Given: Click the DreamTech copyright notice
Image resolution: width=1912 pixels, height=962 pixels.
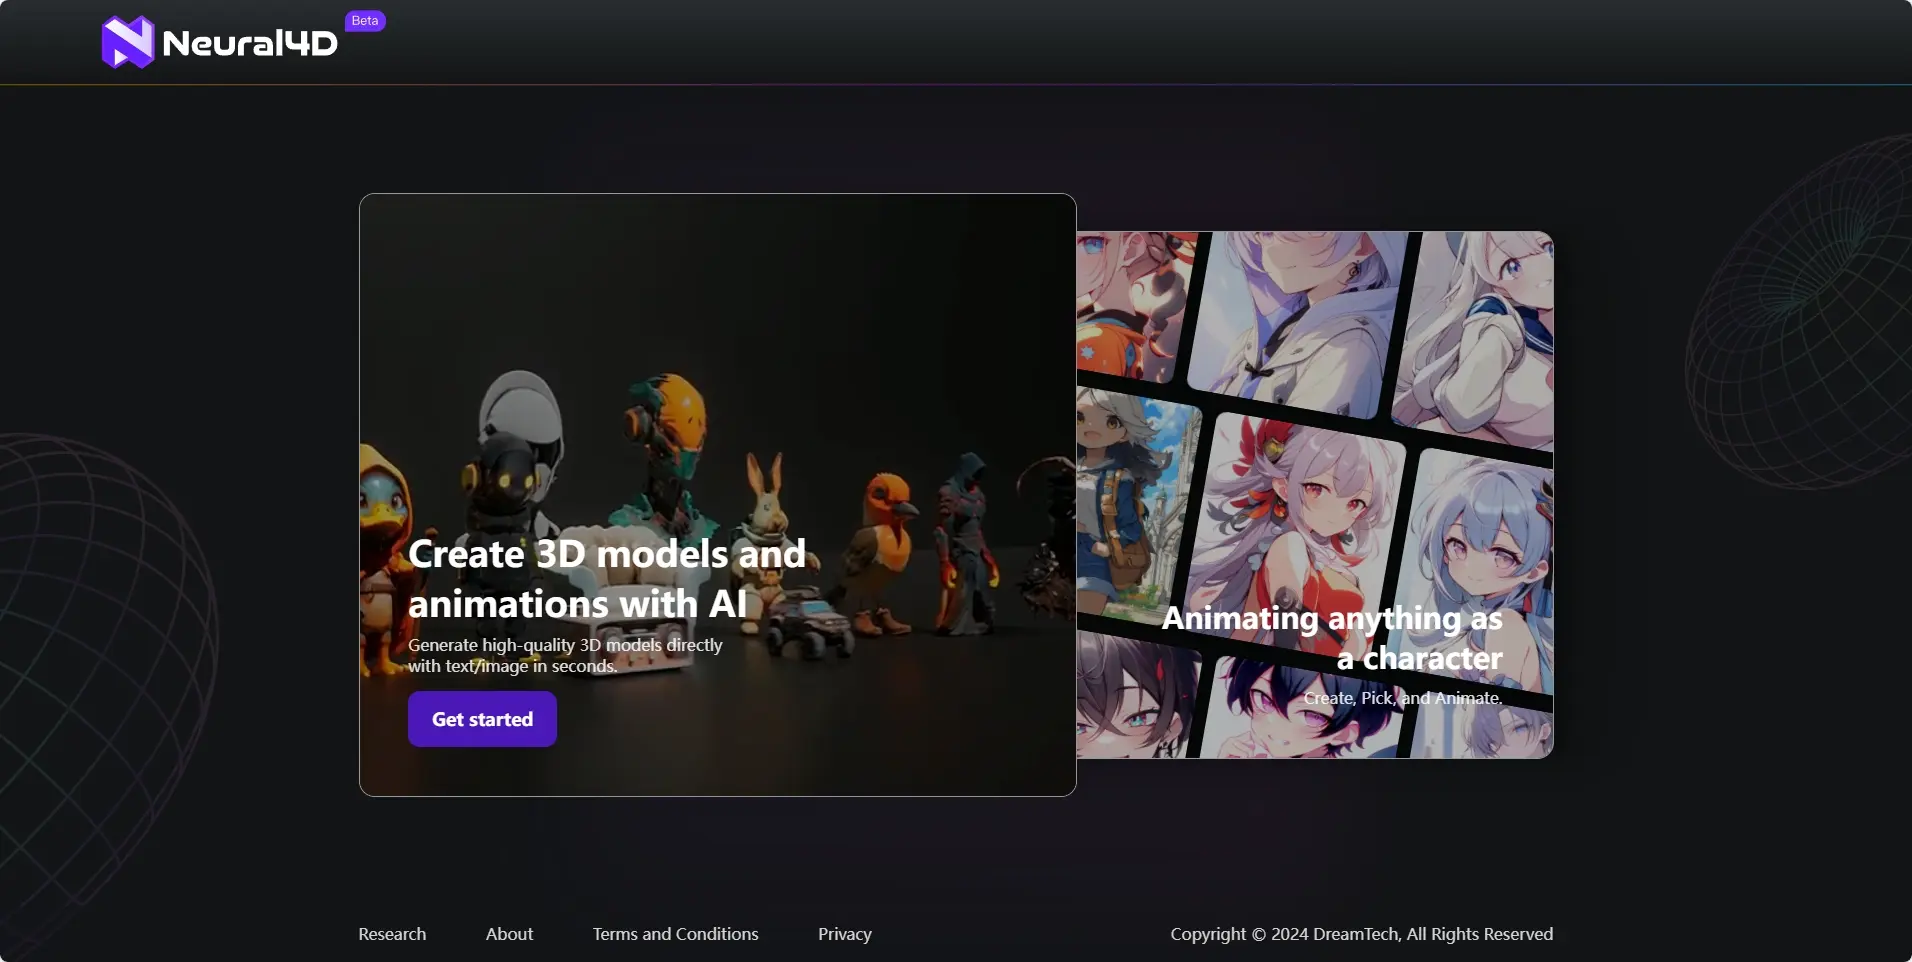Looking at the screenshot, I should (x=1362, y=934).
